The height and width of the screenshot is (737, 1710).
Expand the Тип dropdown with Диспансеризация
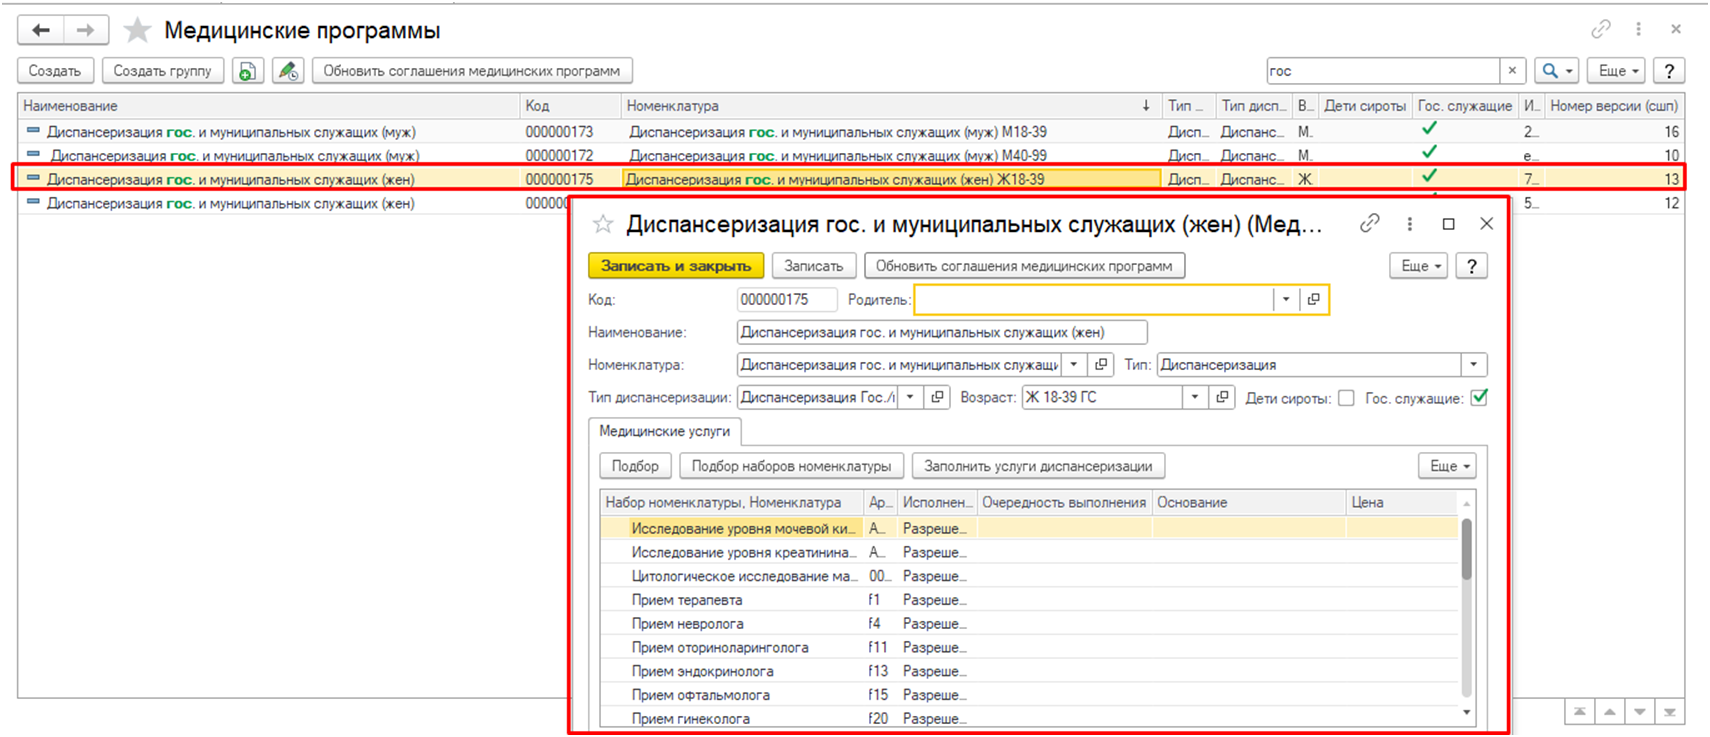point(1474,365)
